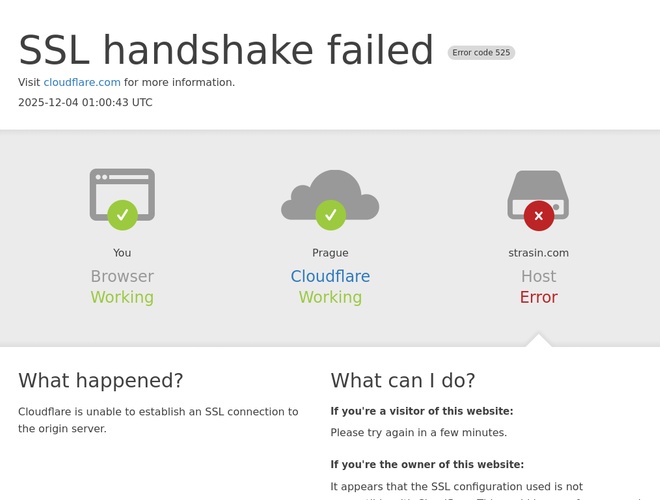Click the "You" label under browser icon
660x500 pixels.
122,253
